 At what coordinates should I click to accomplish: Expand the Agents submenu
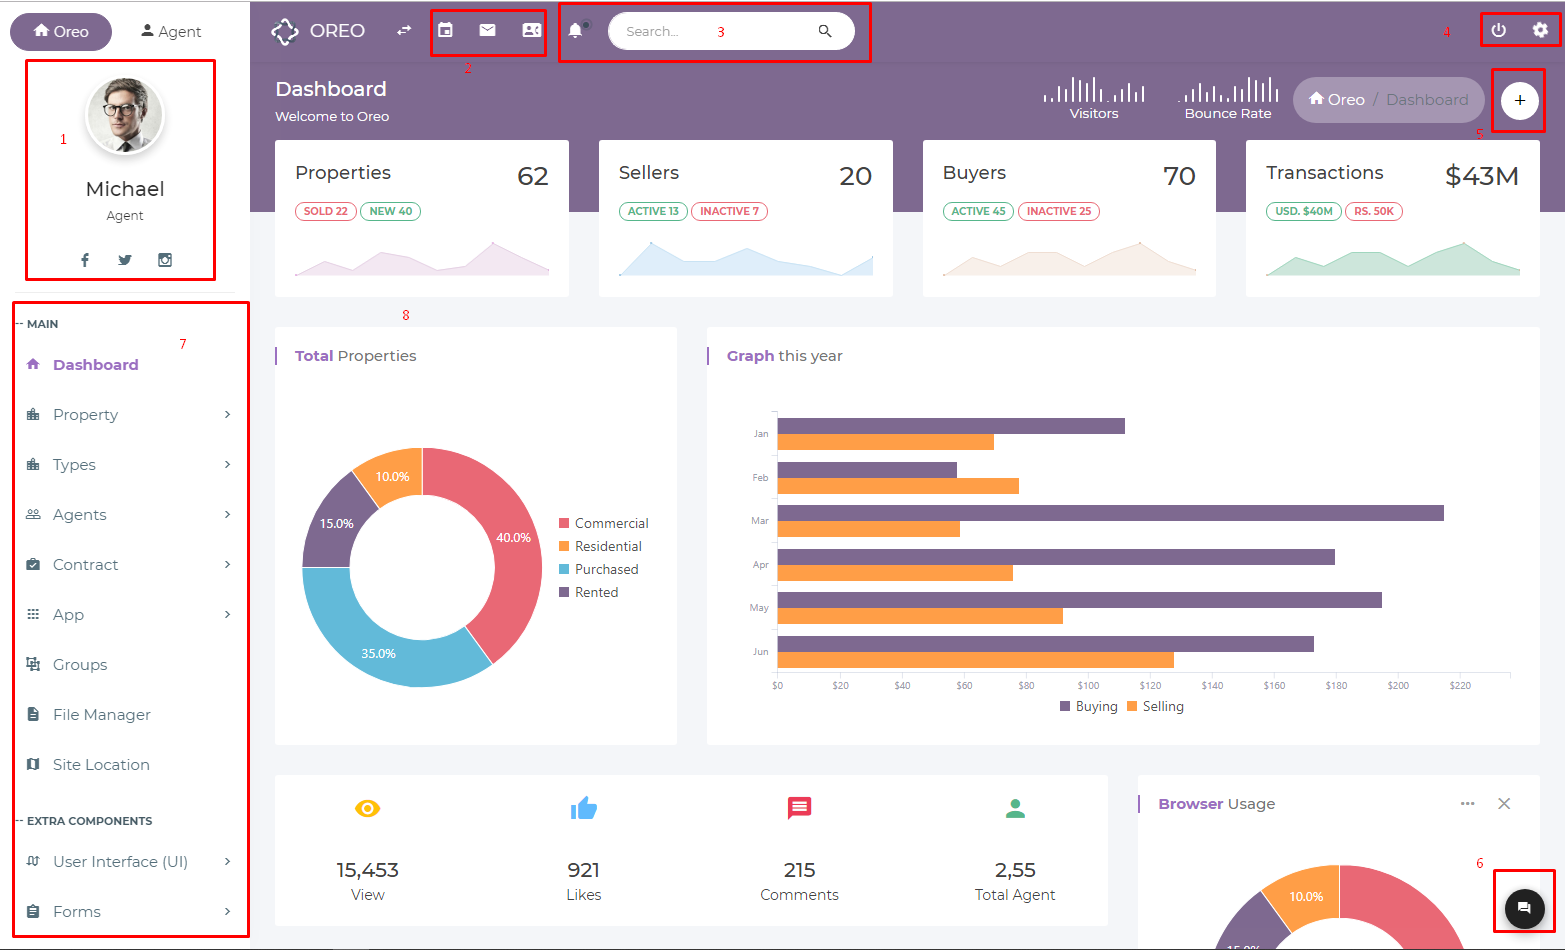128,514
